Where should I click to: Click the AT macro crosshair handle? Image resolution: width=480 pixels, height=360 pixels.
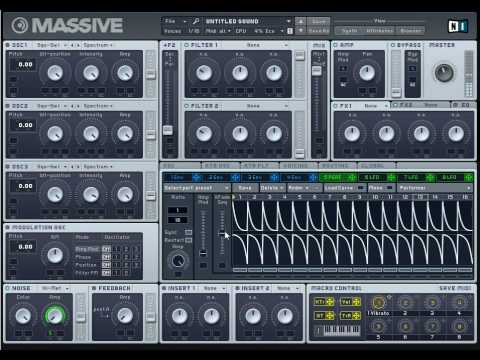330,315
